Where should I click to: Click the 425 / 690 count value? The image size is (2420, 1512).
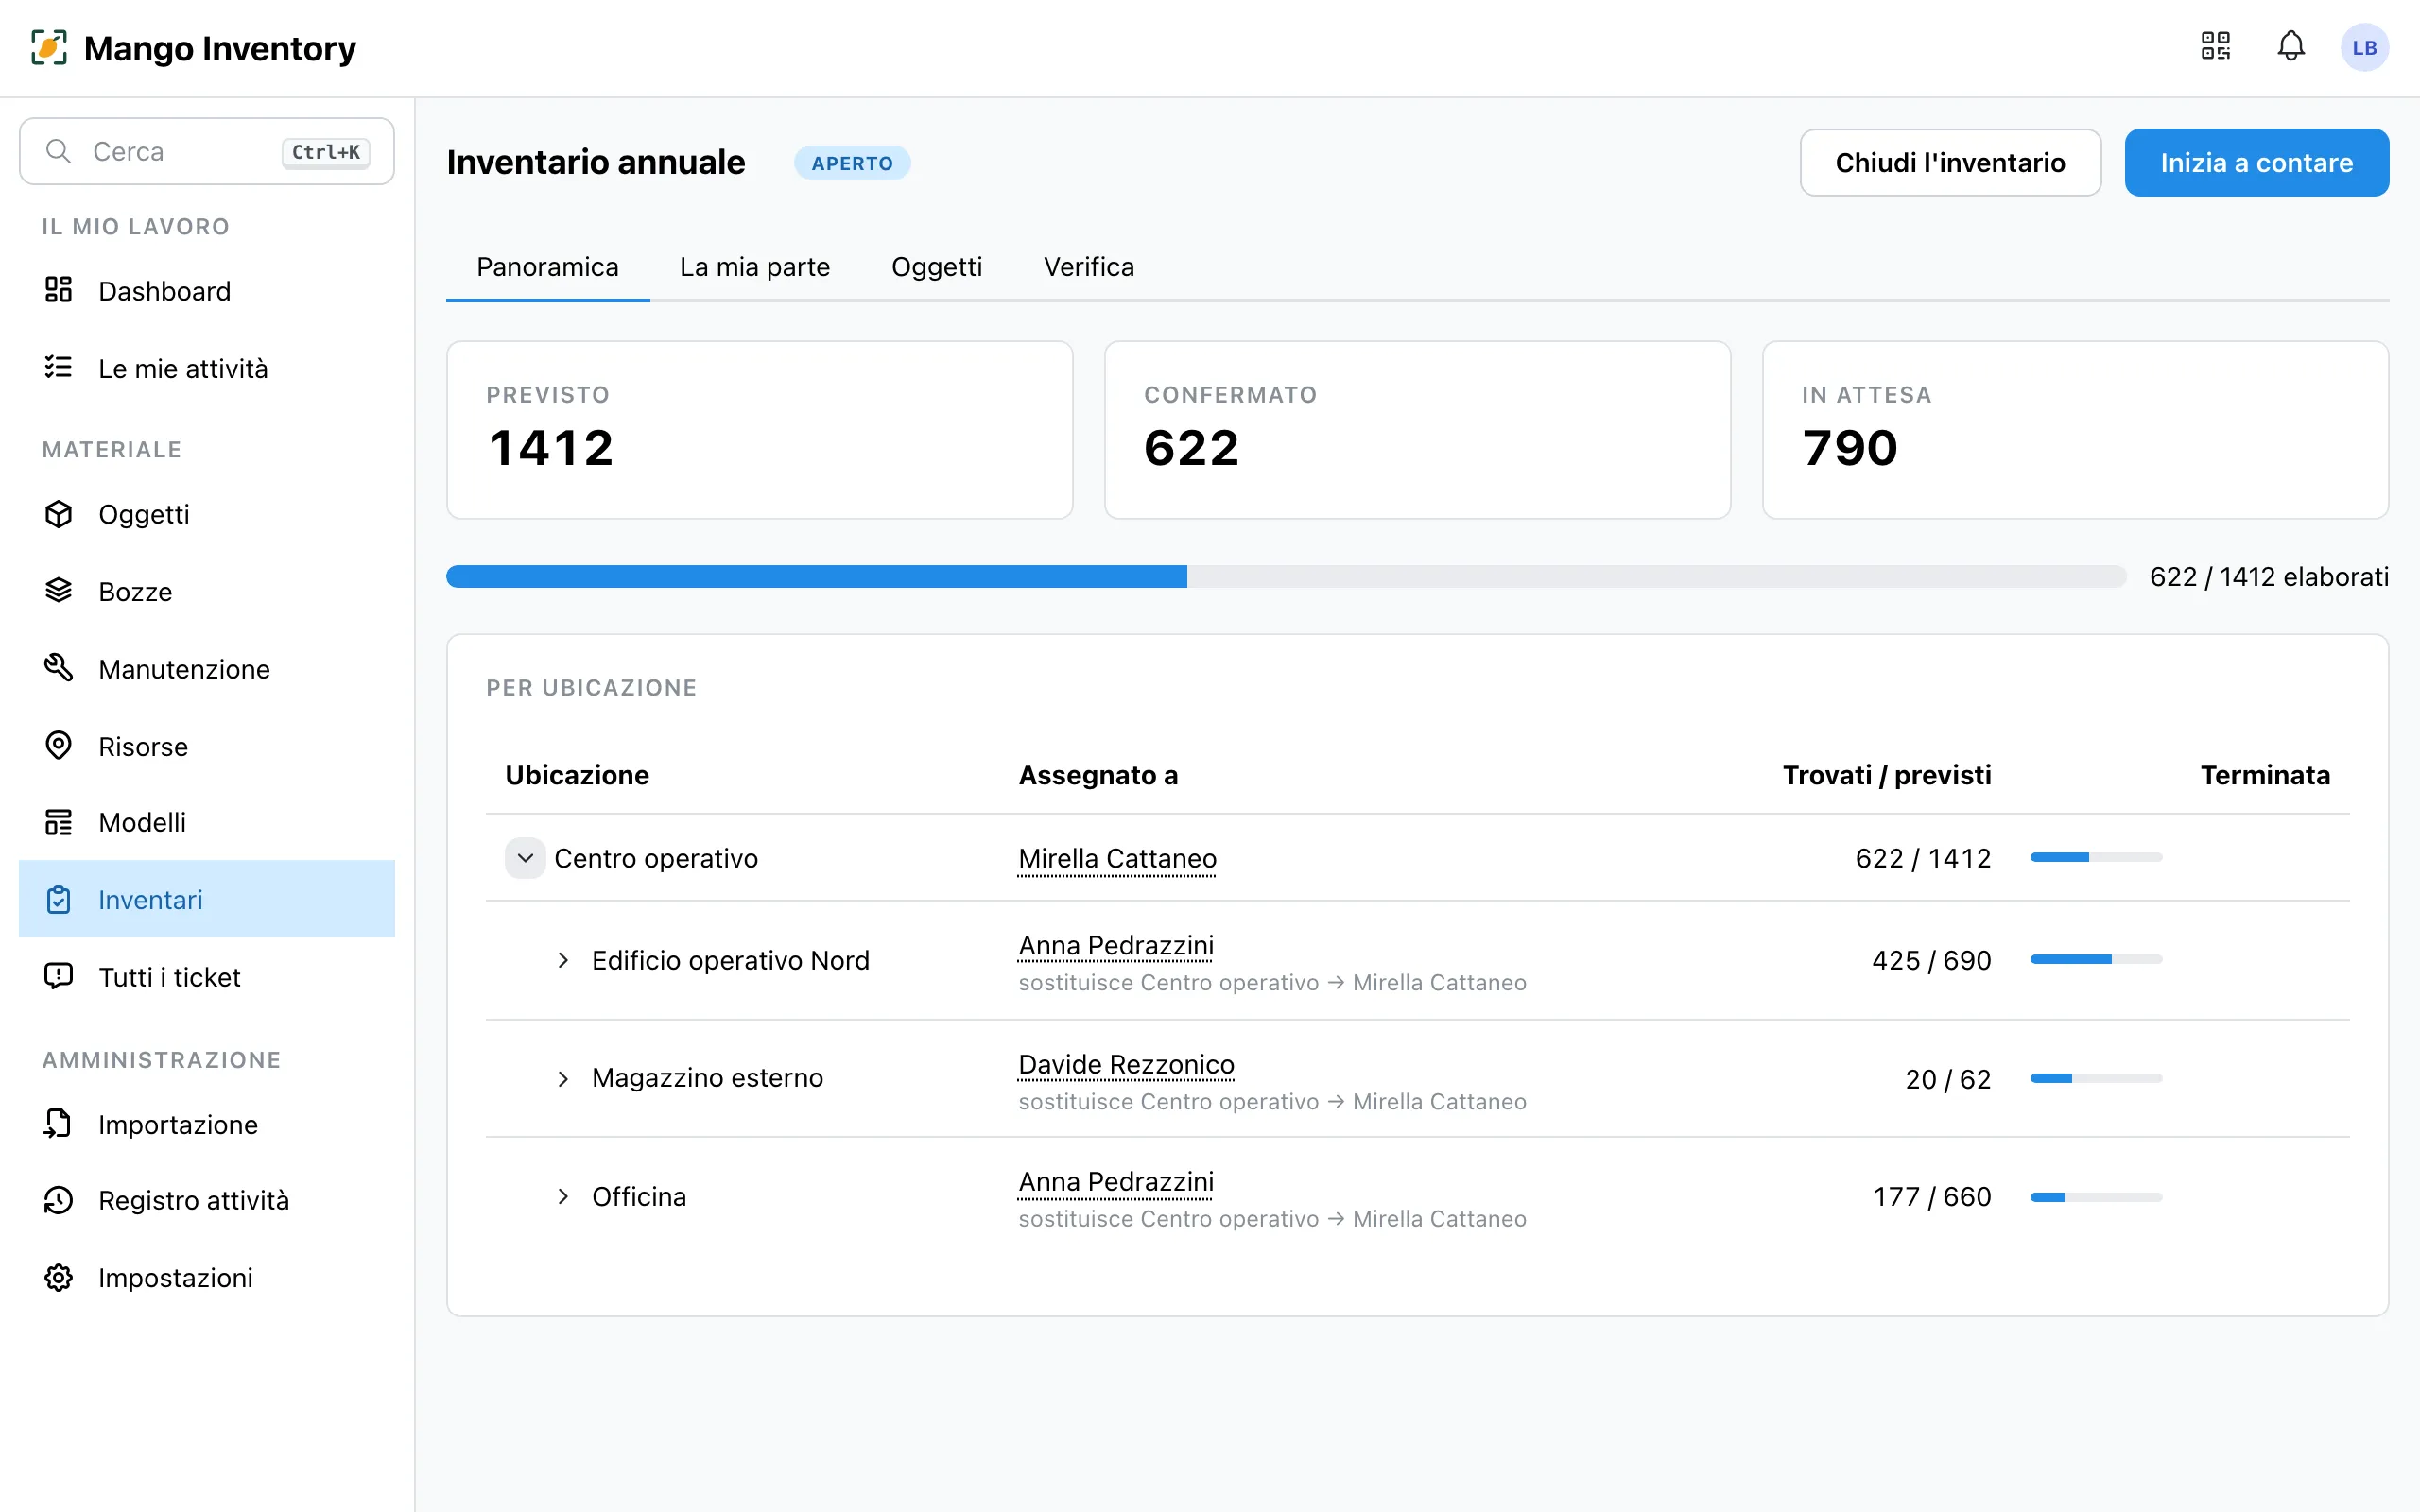coord(1931,960)
